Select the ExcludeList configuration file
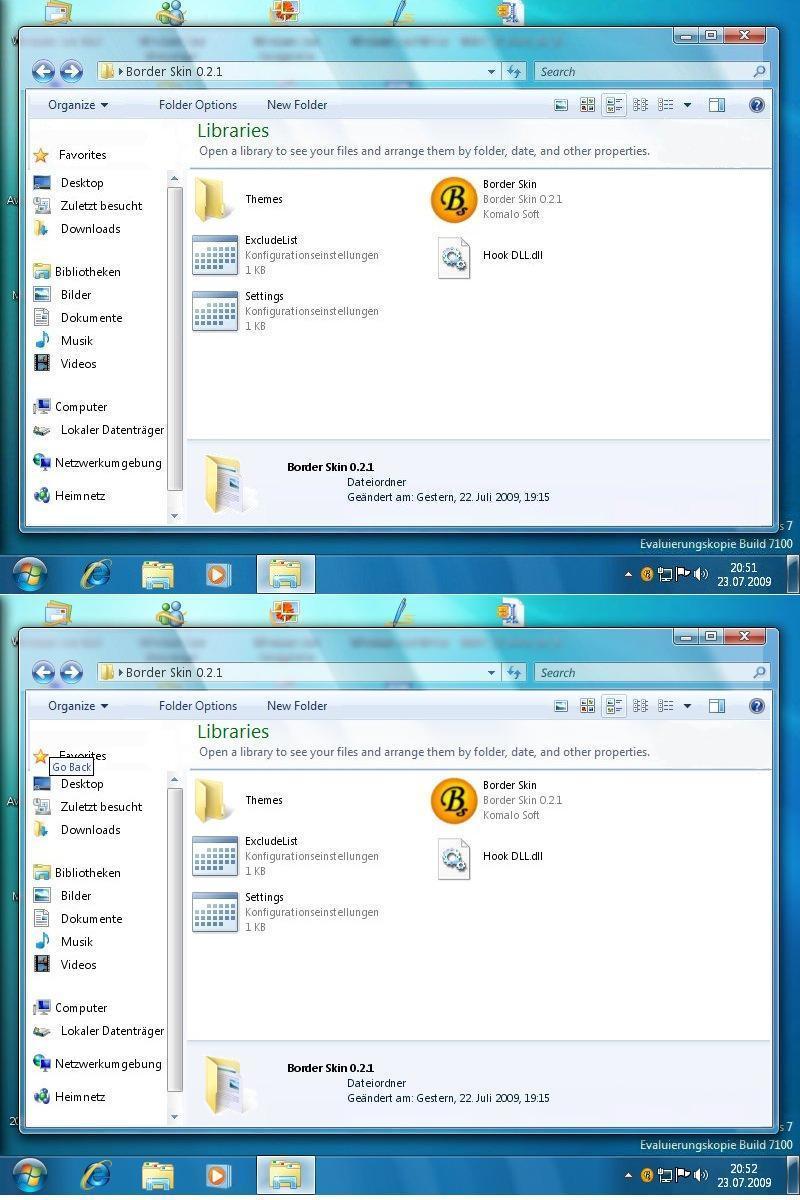 (214, 255)
